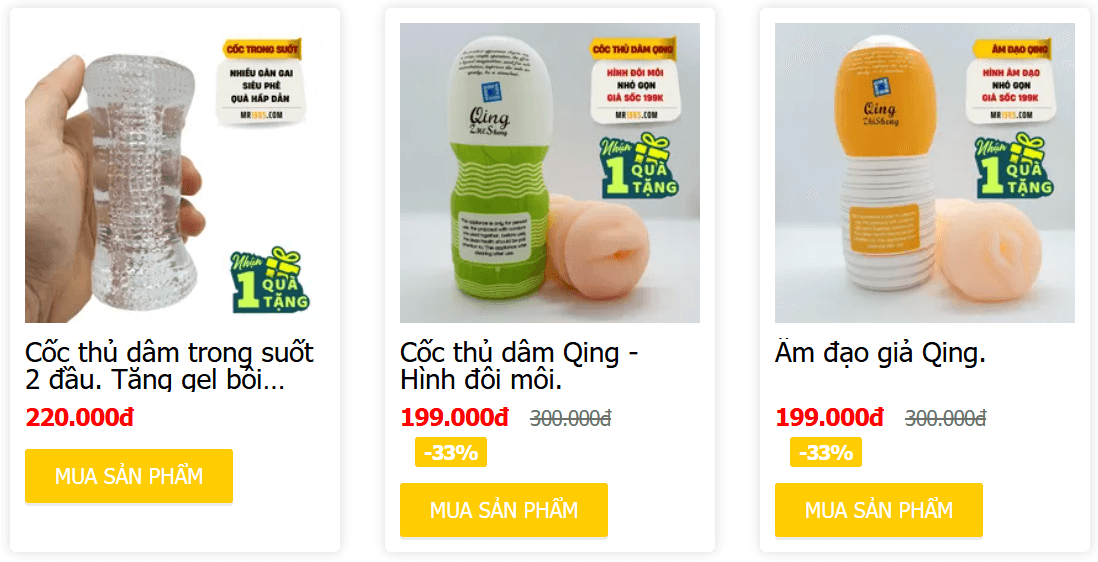Screen dimensions: 1098x562
Task: Click the -33% badge under the green product
Action: [451, 452]
